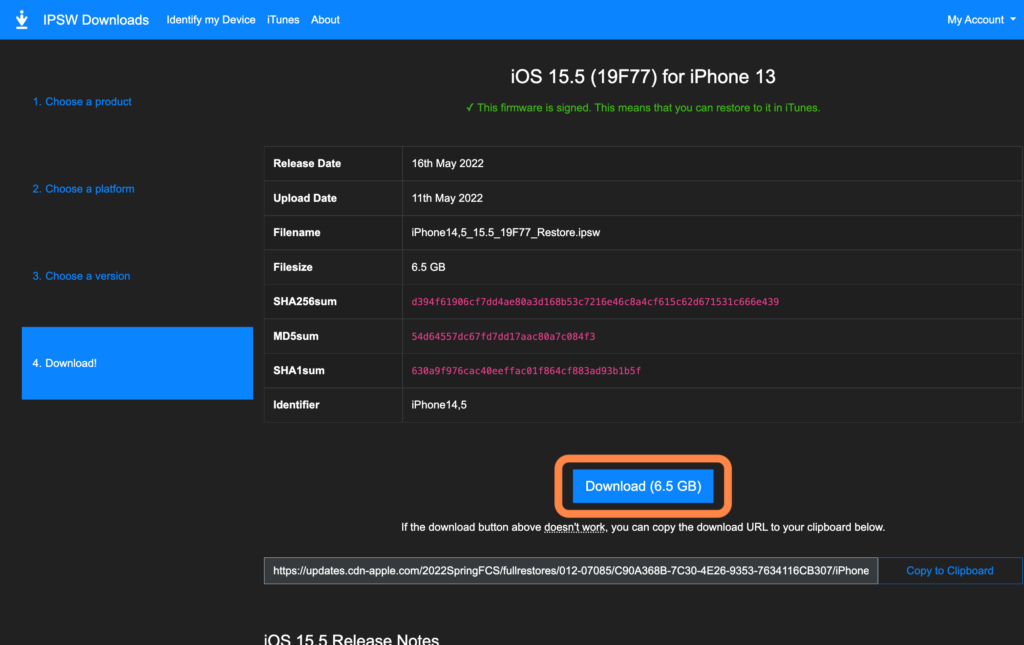Click the MD5sum row label

tap(296, 336)
